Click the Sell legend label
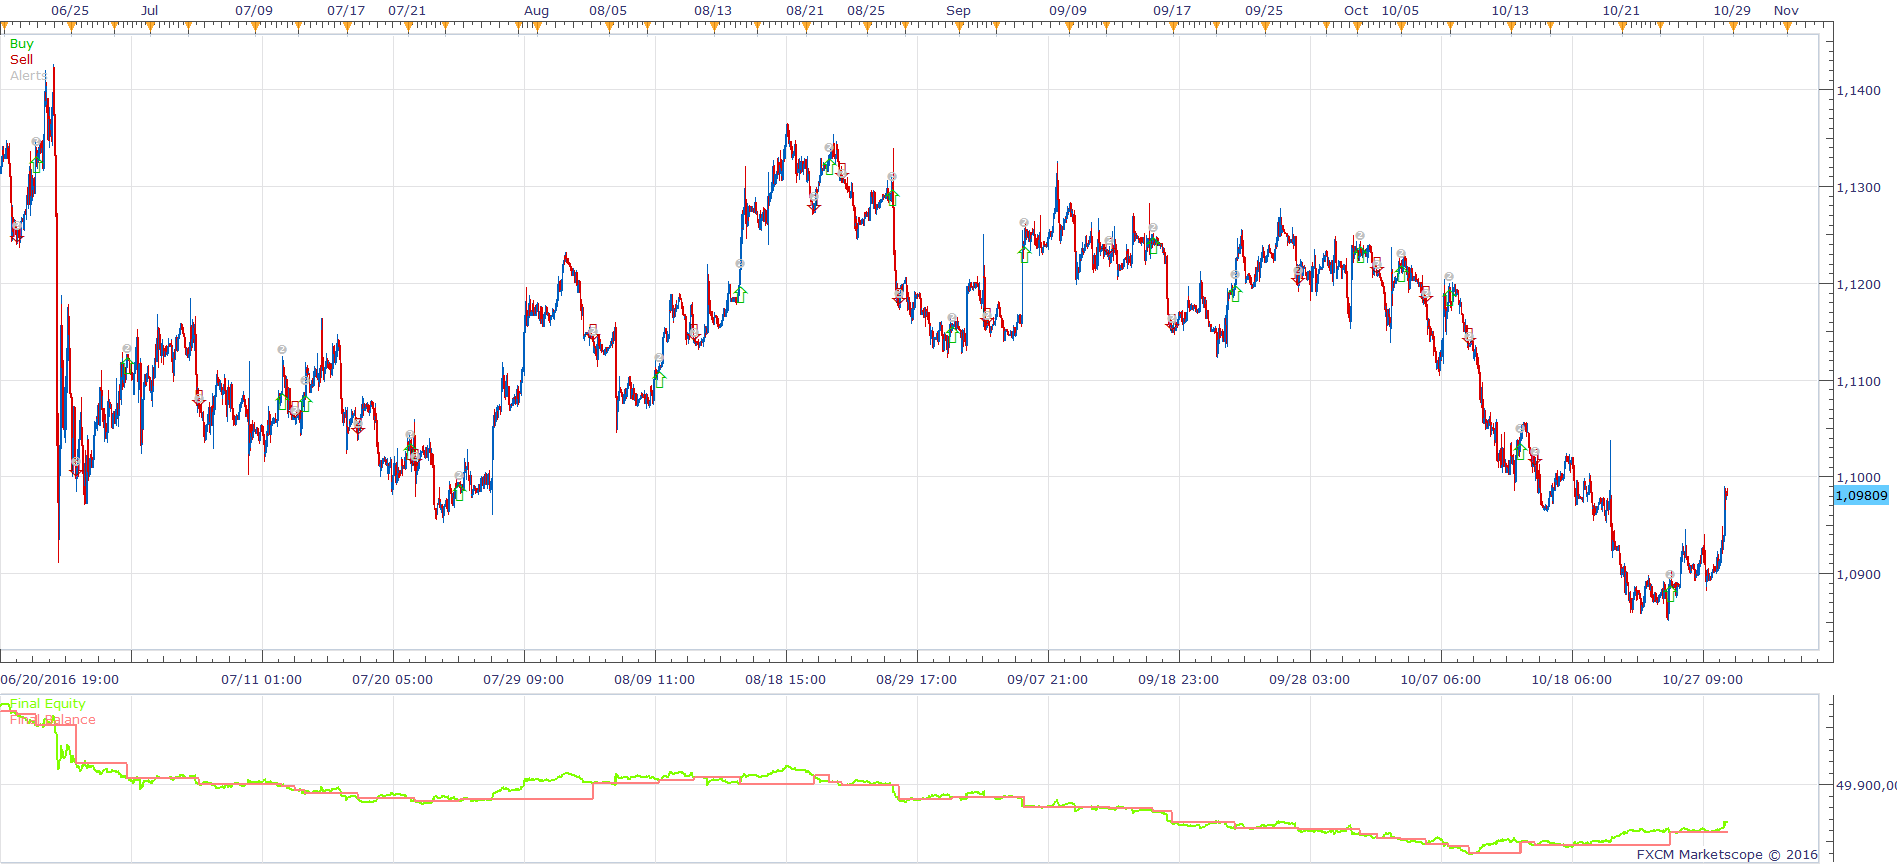1899x864 pixels. pyautogui.click(x=21, y=60)
